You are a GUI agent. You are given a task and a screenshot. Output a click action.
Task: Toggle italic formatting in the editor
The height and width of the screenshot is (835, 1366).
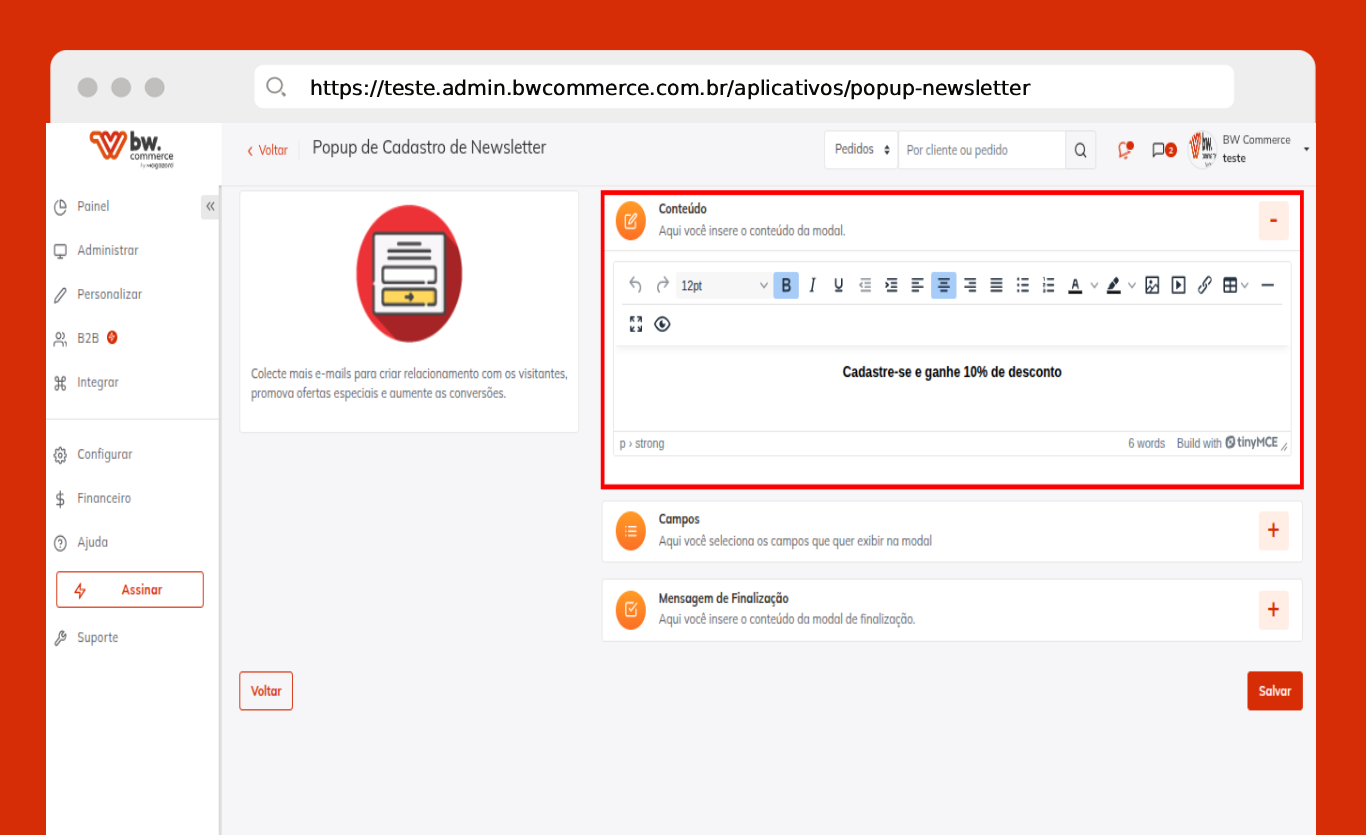(x=812, y=286)
